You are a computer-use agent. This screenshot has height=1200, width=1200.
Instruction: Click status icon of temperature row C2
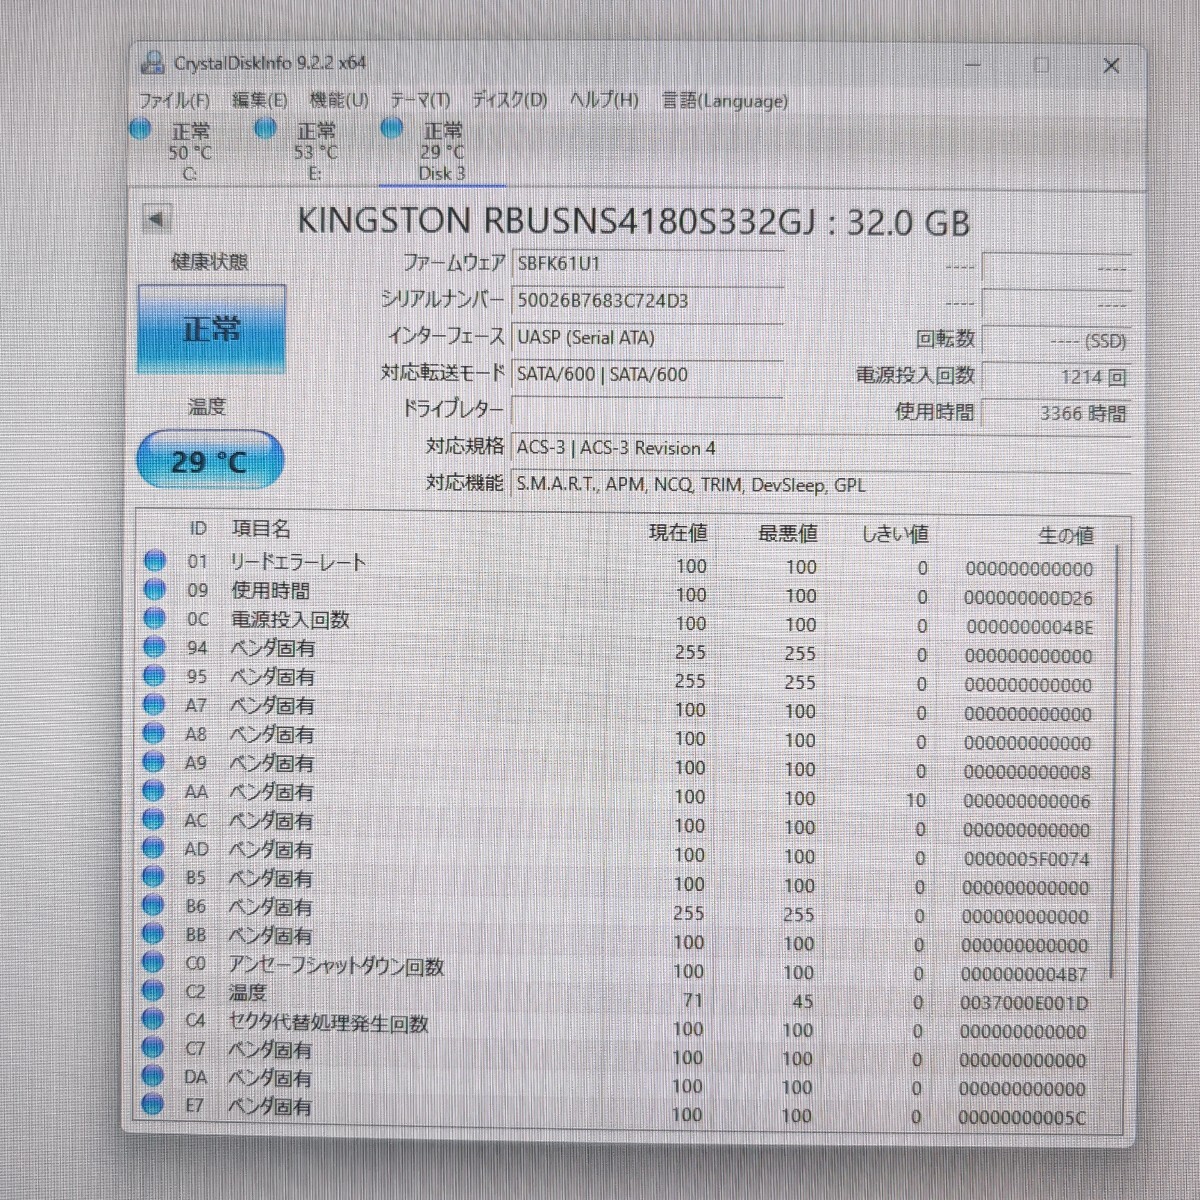coord(153,991)
